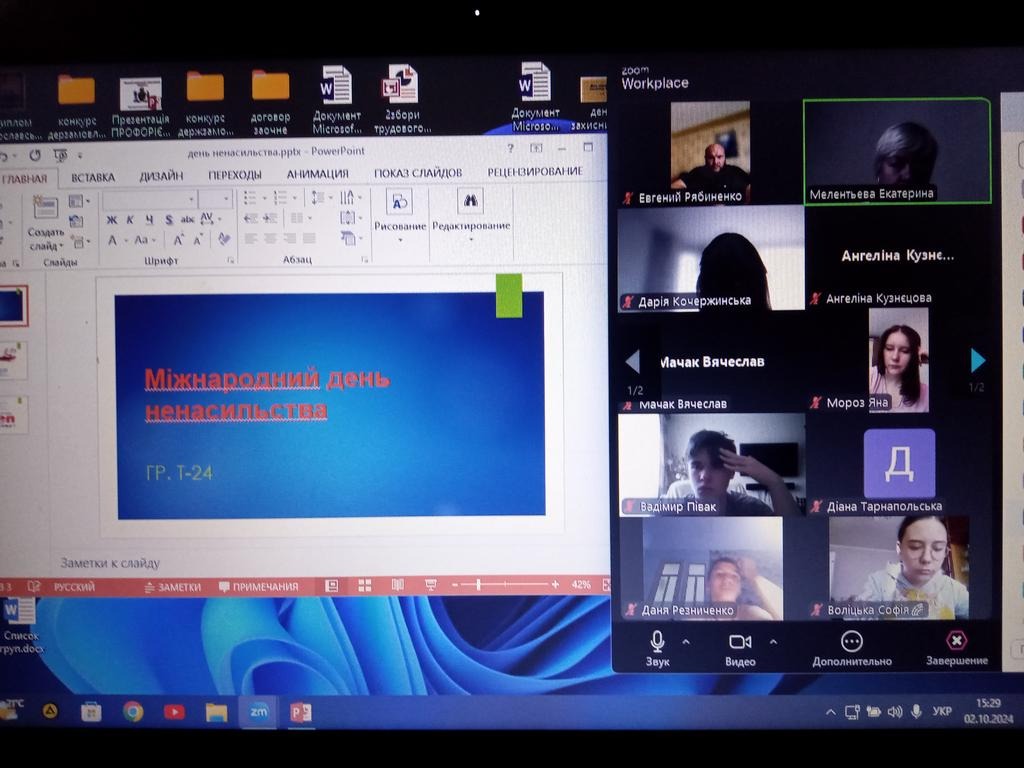Toggle ЗАМЕТКИ notes pane in status bar
The width and height of the screenshot is (1024, 768).
pyautogui.click(x=172, y=587)
